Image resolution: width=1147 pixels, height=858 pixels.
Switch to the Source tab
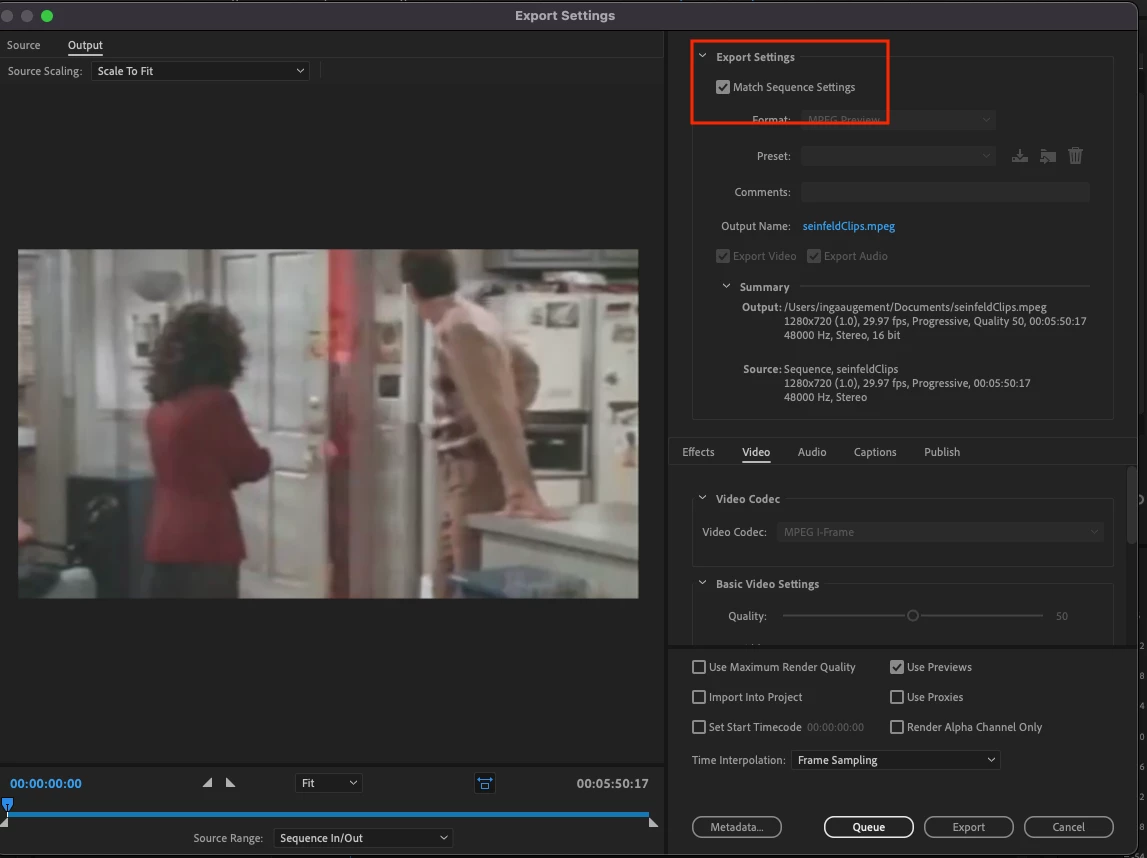[23, 45]
